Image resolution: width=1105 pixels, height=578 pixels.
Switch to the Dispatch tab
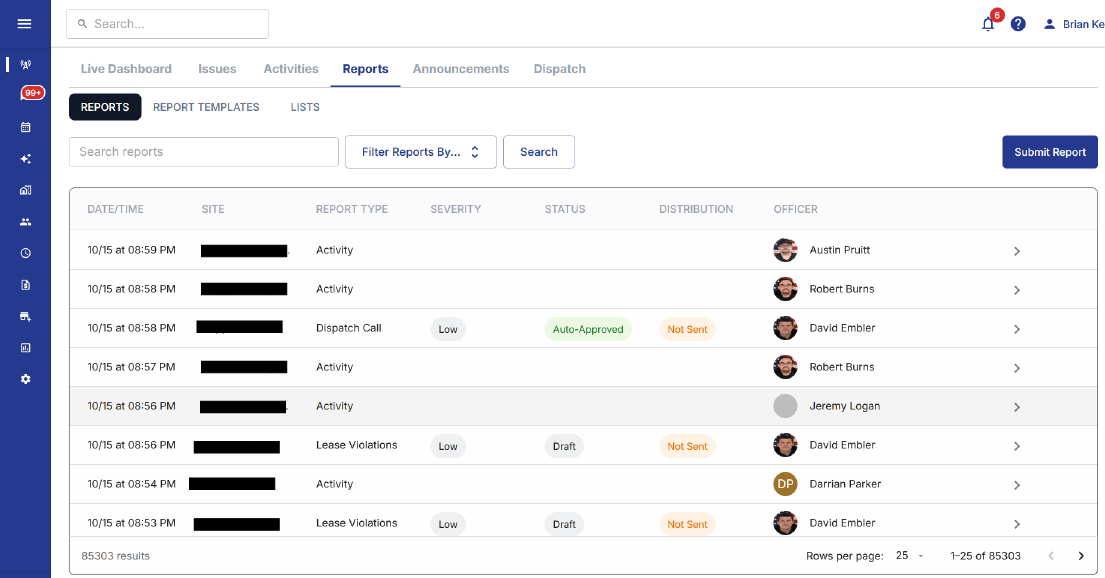click(x=560, y=69)
